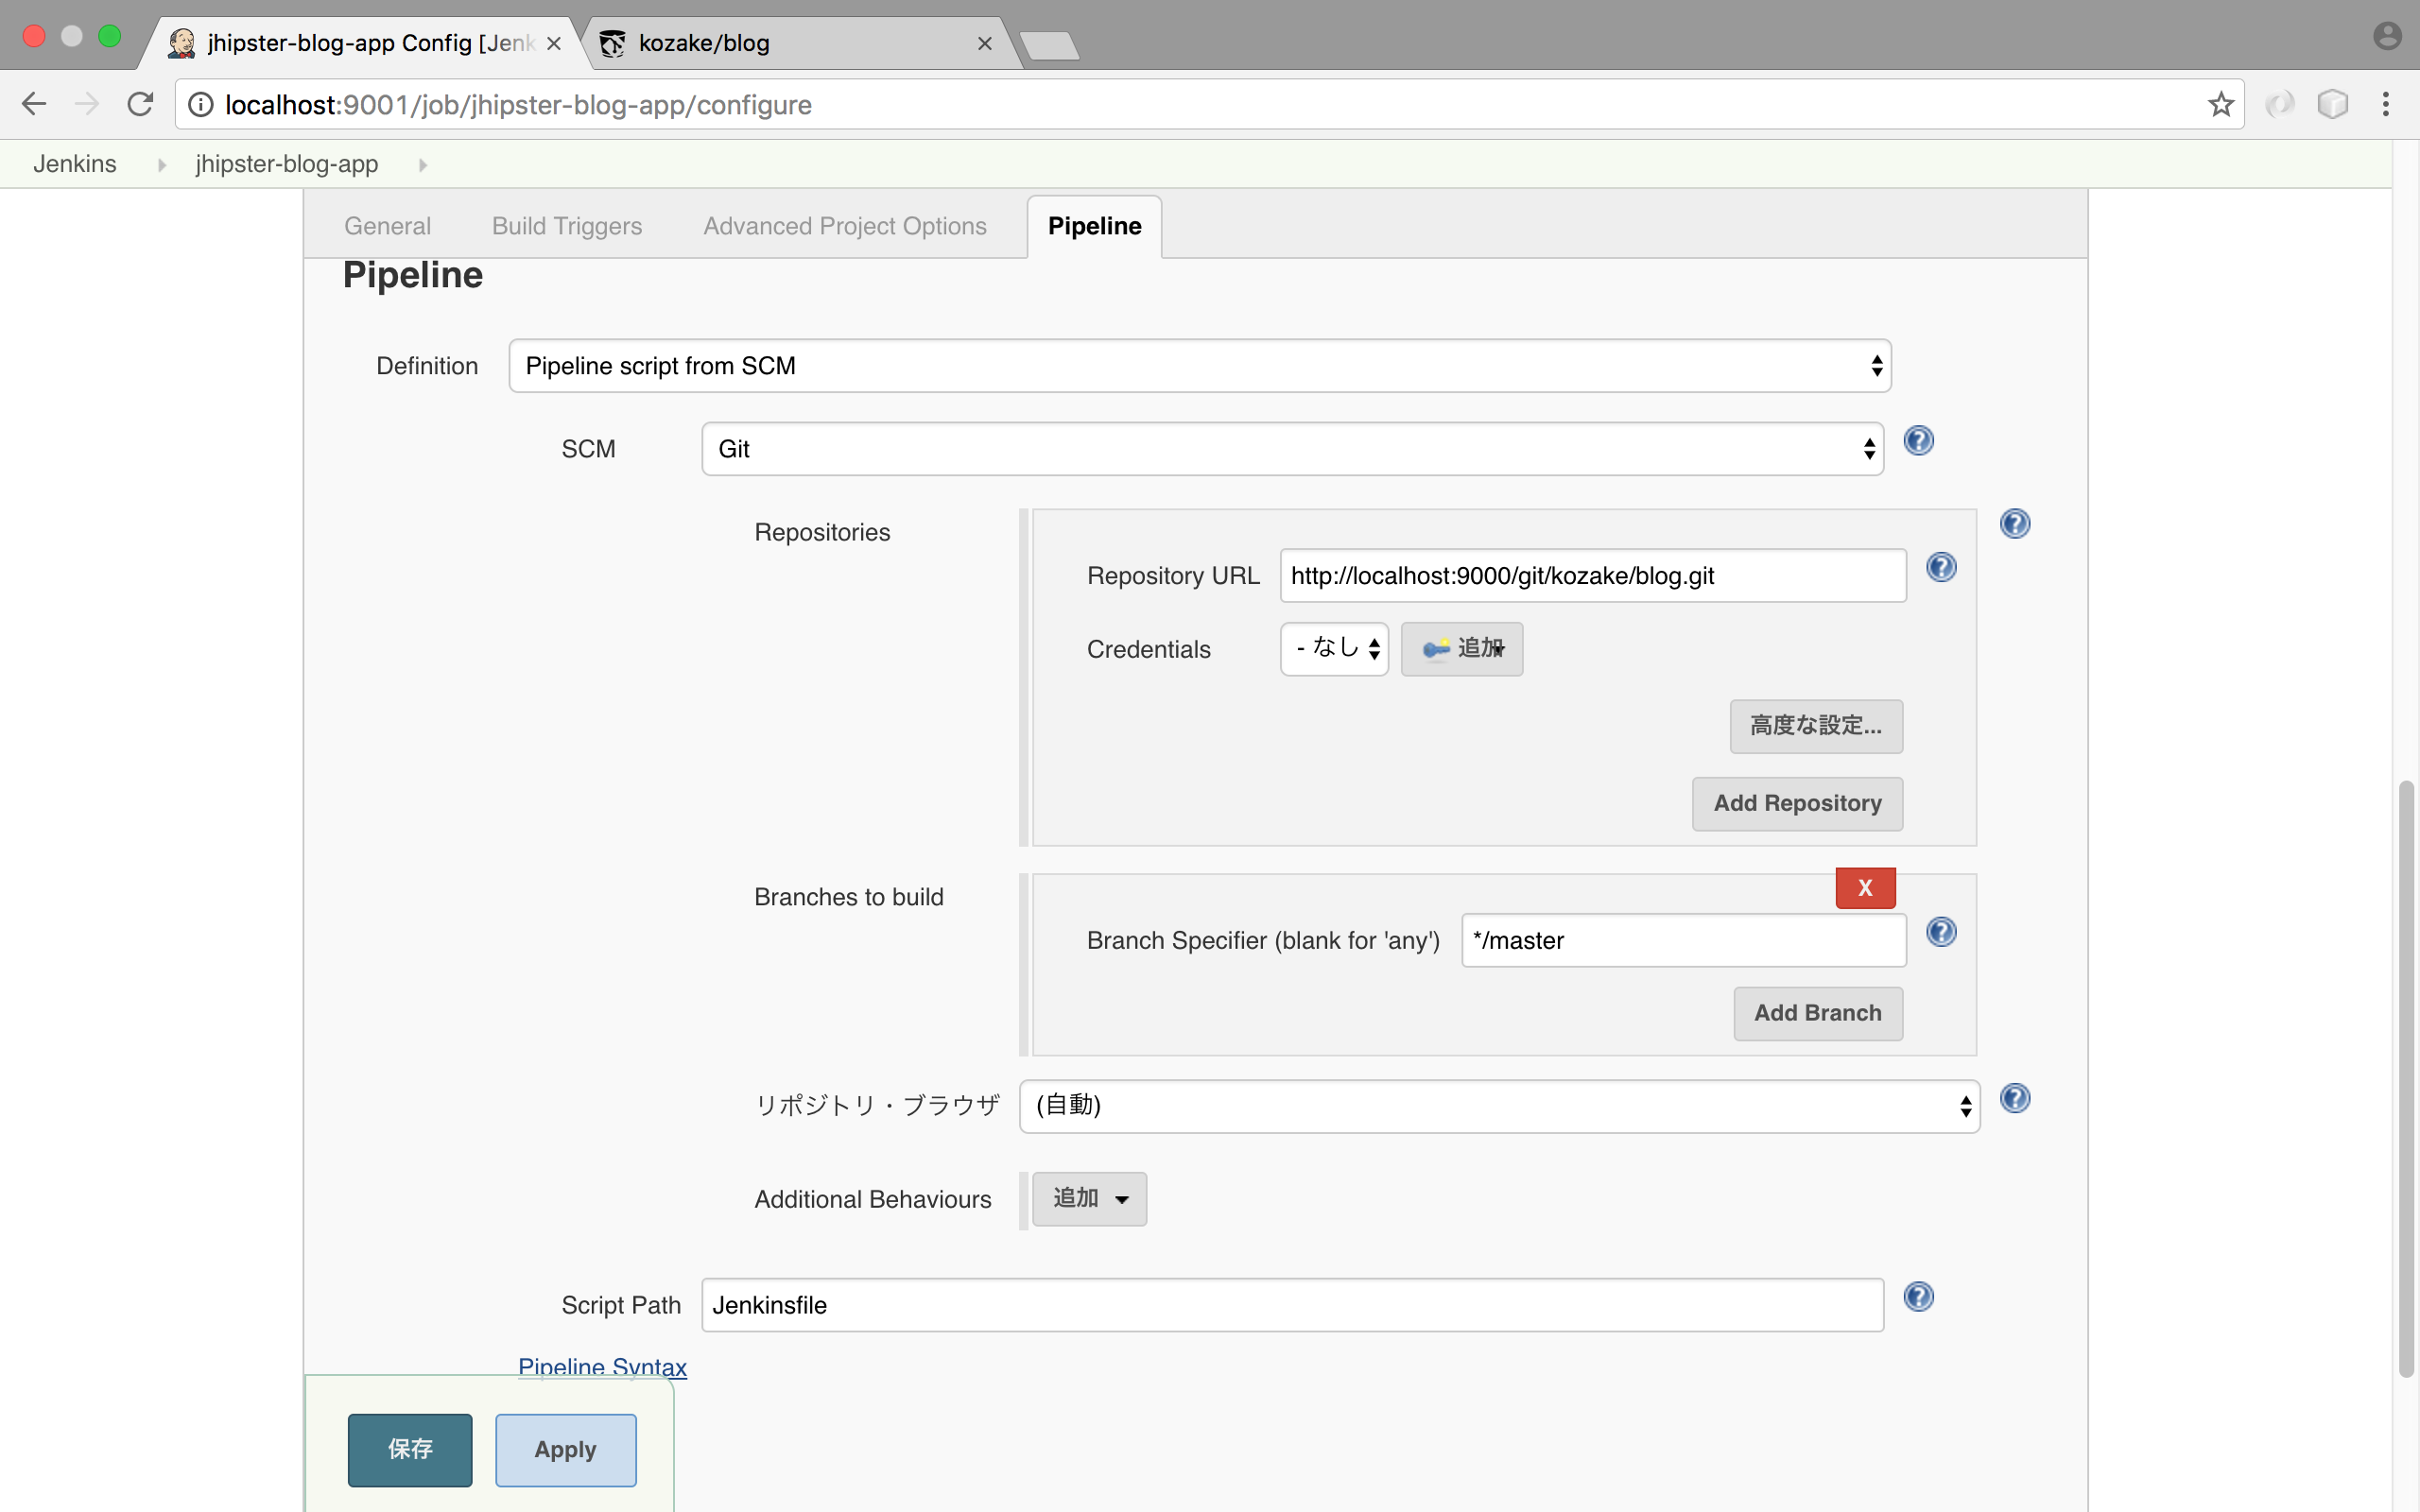Click the Add Branch button
This screenshot has height=1512, width=2420.
coord(1817,1014)
